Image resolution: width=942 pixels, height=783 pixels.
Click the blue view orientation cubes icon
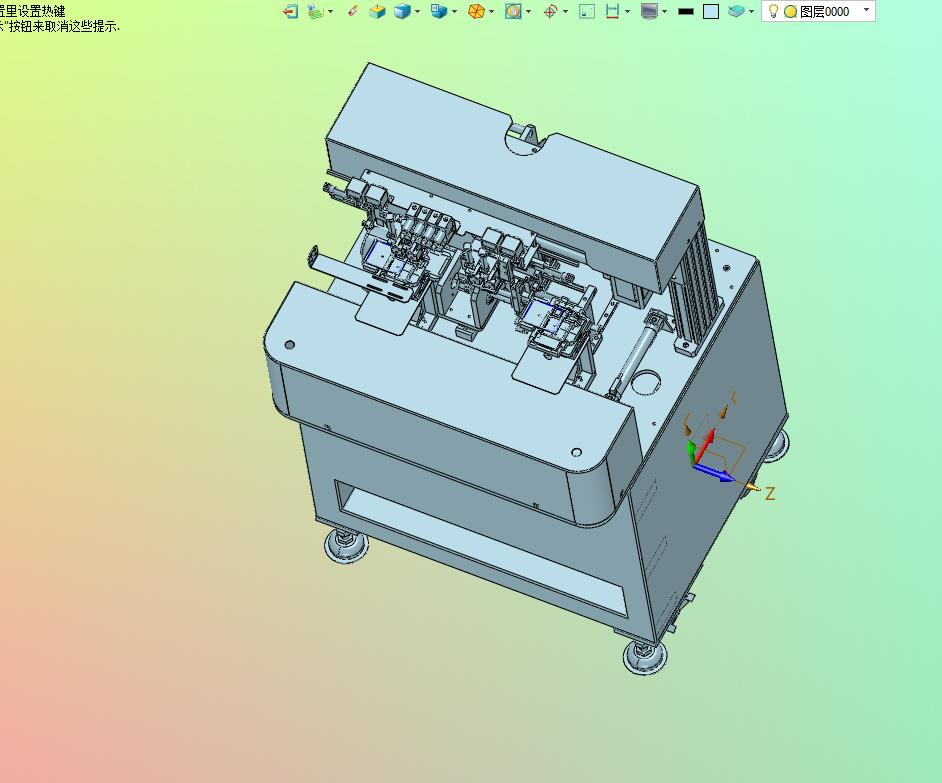439,11
